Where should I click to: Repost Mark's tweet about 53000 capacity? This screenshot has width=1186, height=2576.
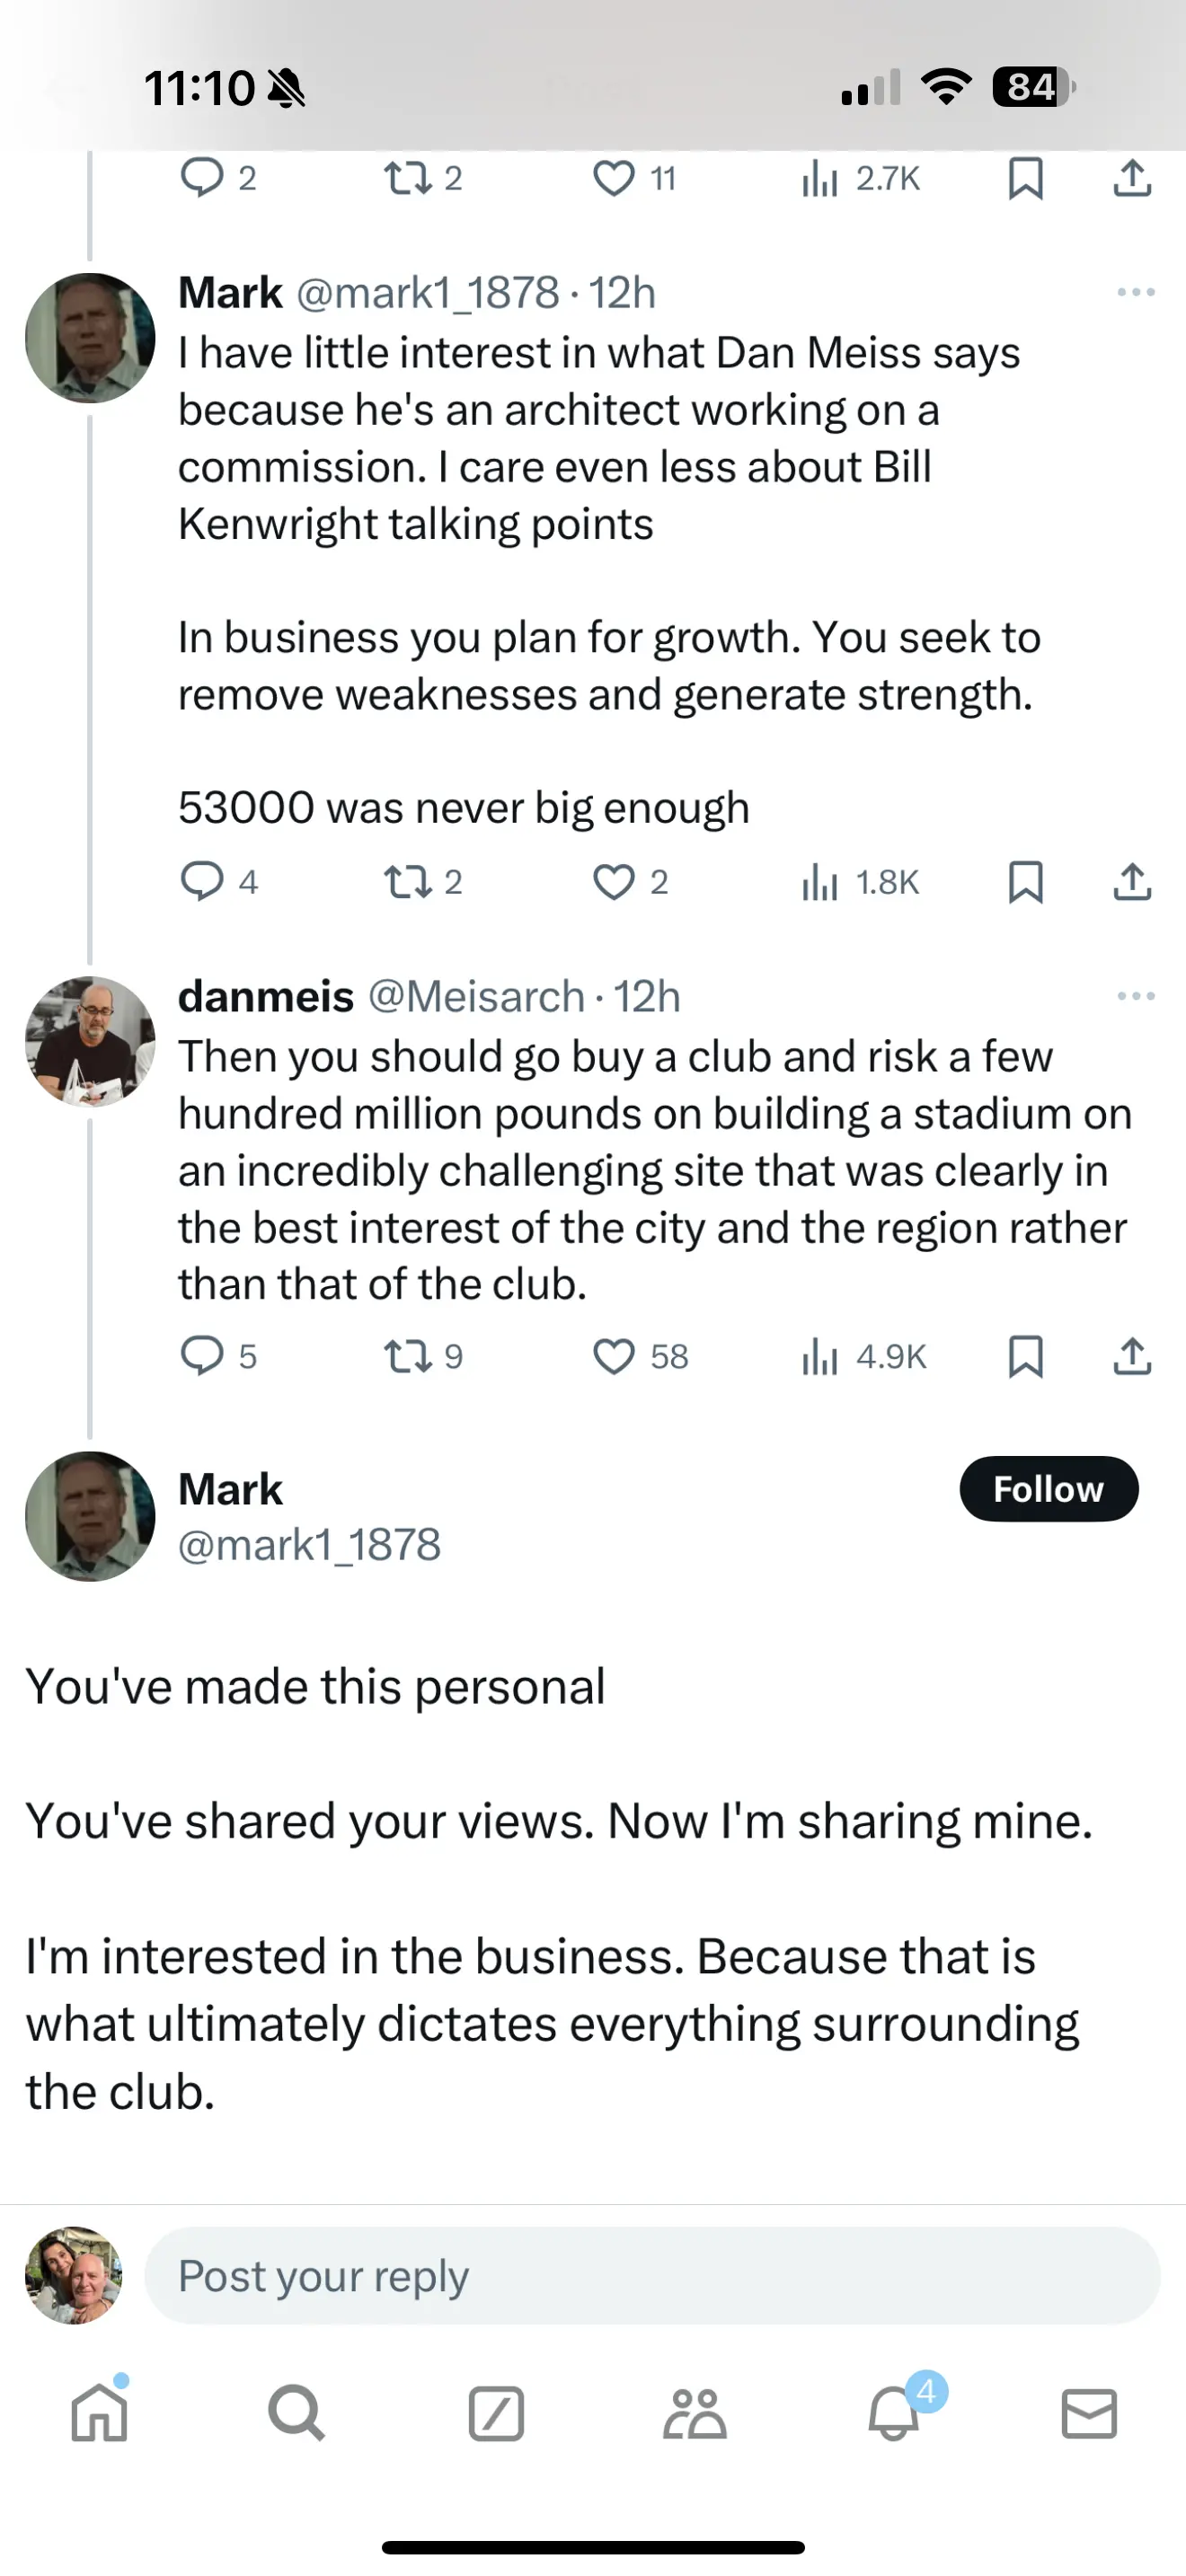click(407, 881)
